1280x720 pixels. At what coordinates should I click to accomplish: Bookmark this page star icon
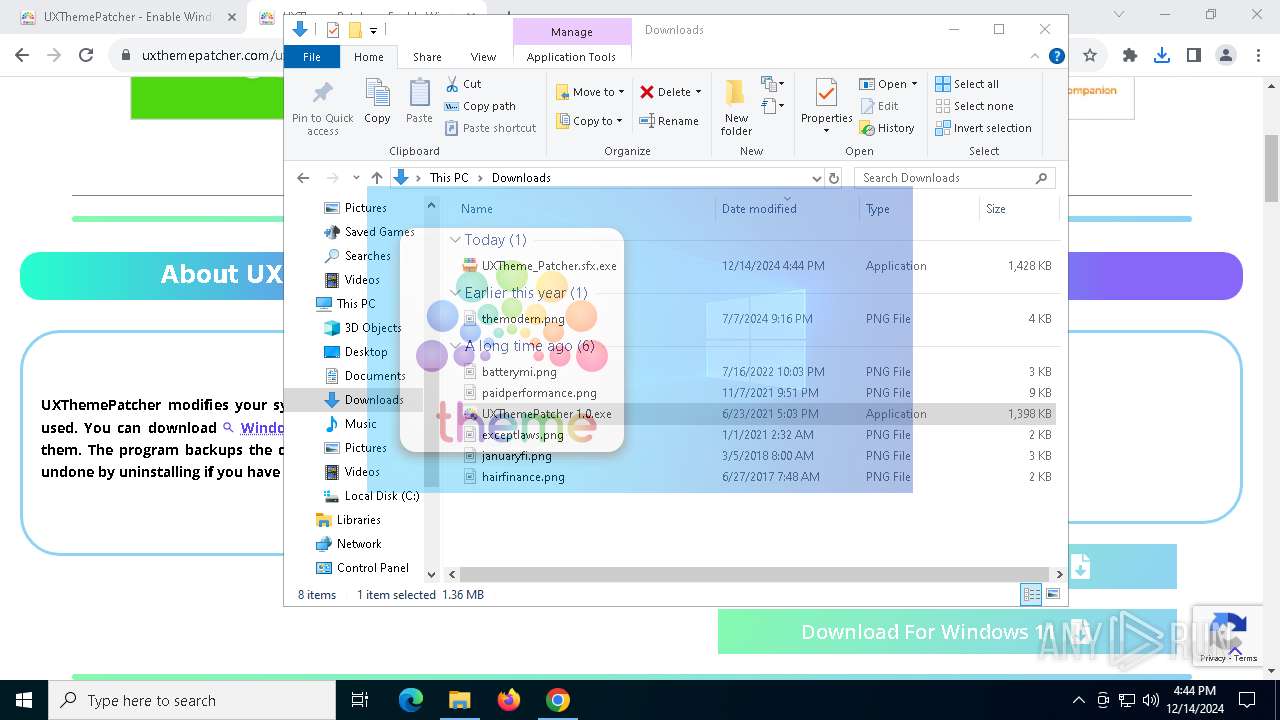1090,56
